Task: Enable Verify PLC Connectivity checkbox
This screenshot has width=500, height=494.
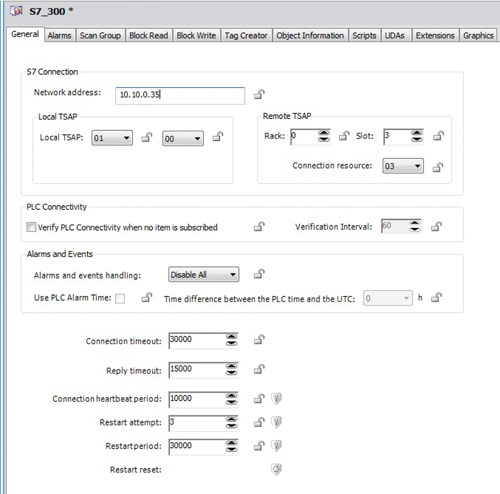Action: 31,227
